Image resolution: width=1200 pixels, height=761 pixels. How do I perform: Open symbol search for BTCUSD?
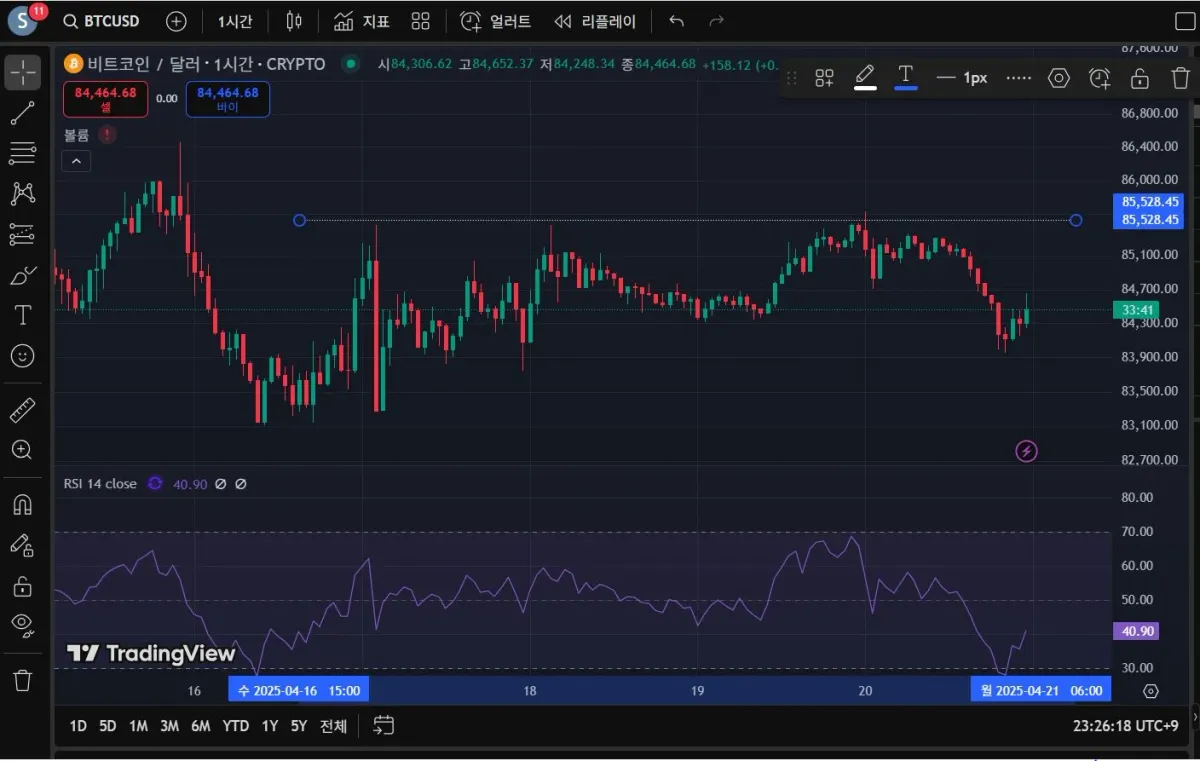(x=101, y=21)
